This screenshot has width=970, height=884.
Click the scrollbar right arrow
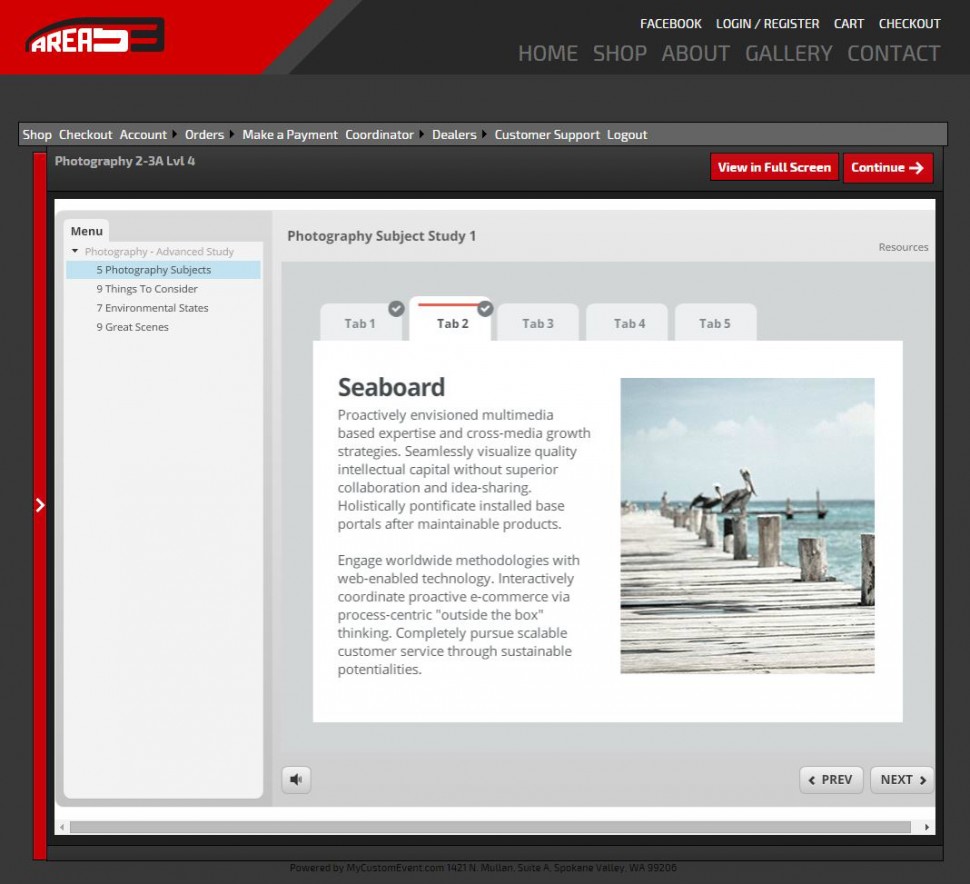pyautogui.click(x=927, y=827)
